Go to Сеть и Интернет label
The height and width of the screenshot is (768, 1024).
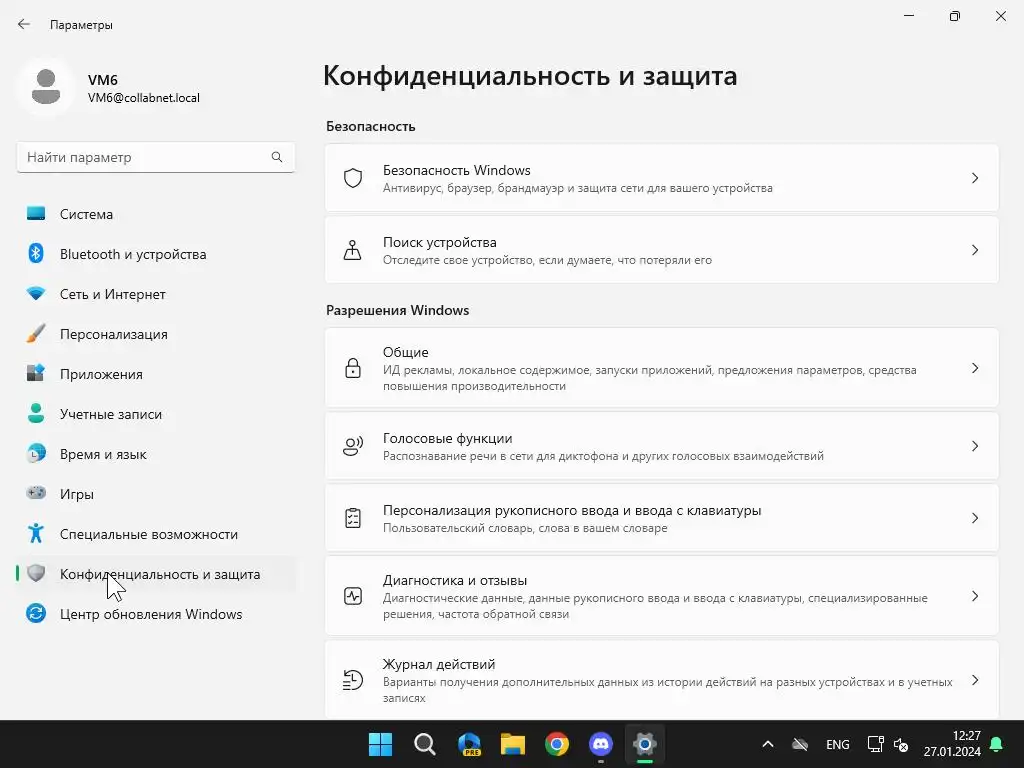point(112,295)
